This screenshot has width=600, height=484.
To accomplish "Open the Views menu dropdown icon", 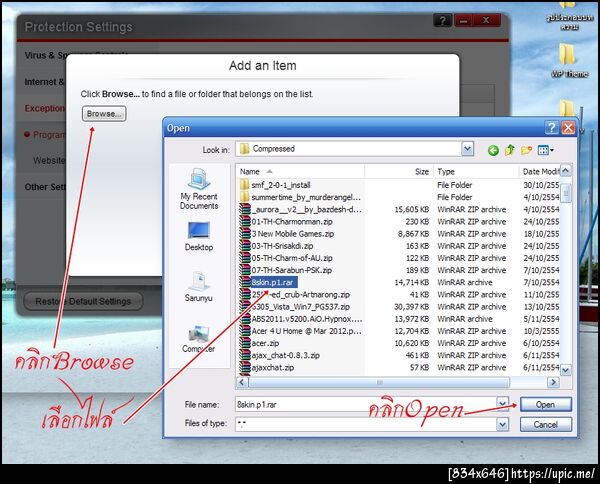I will click(x=545, y=150).
